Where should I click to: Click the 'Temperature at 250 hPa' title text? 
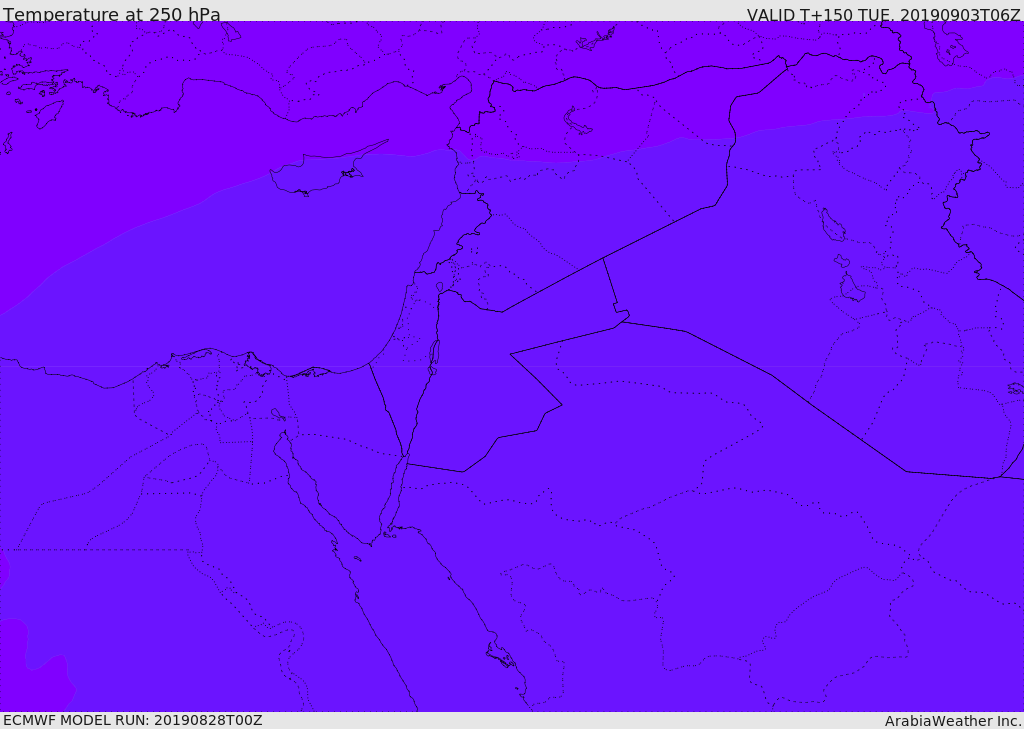(112, 14)
